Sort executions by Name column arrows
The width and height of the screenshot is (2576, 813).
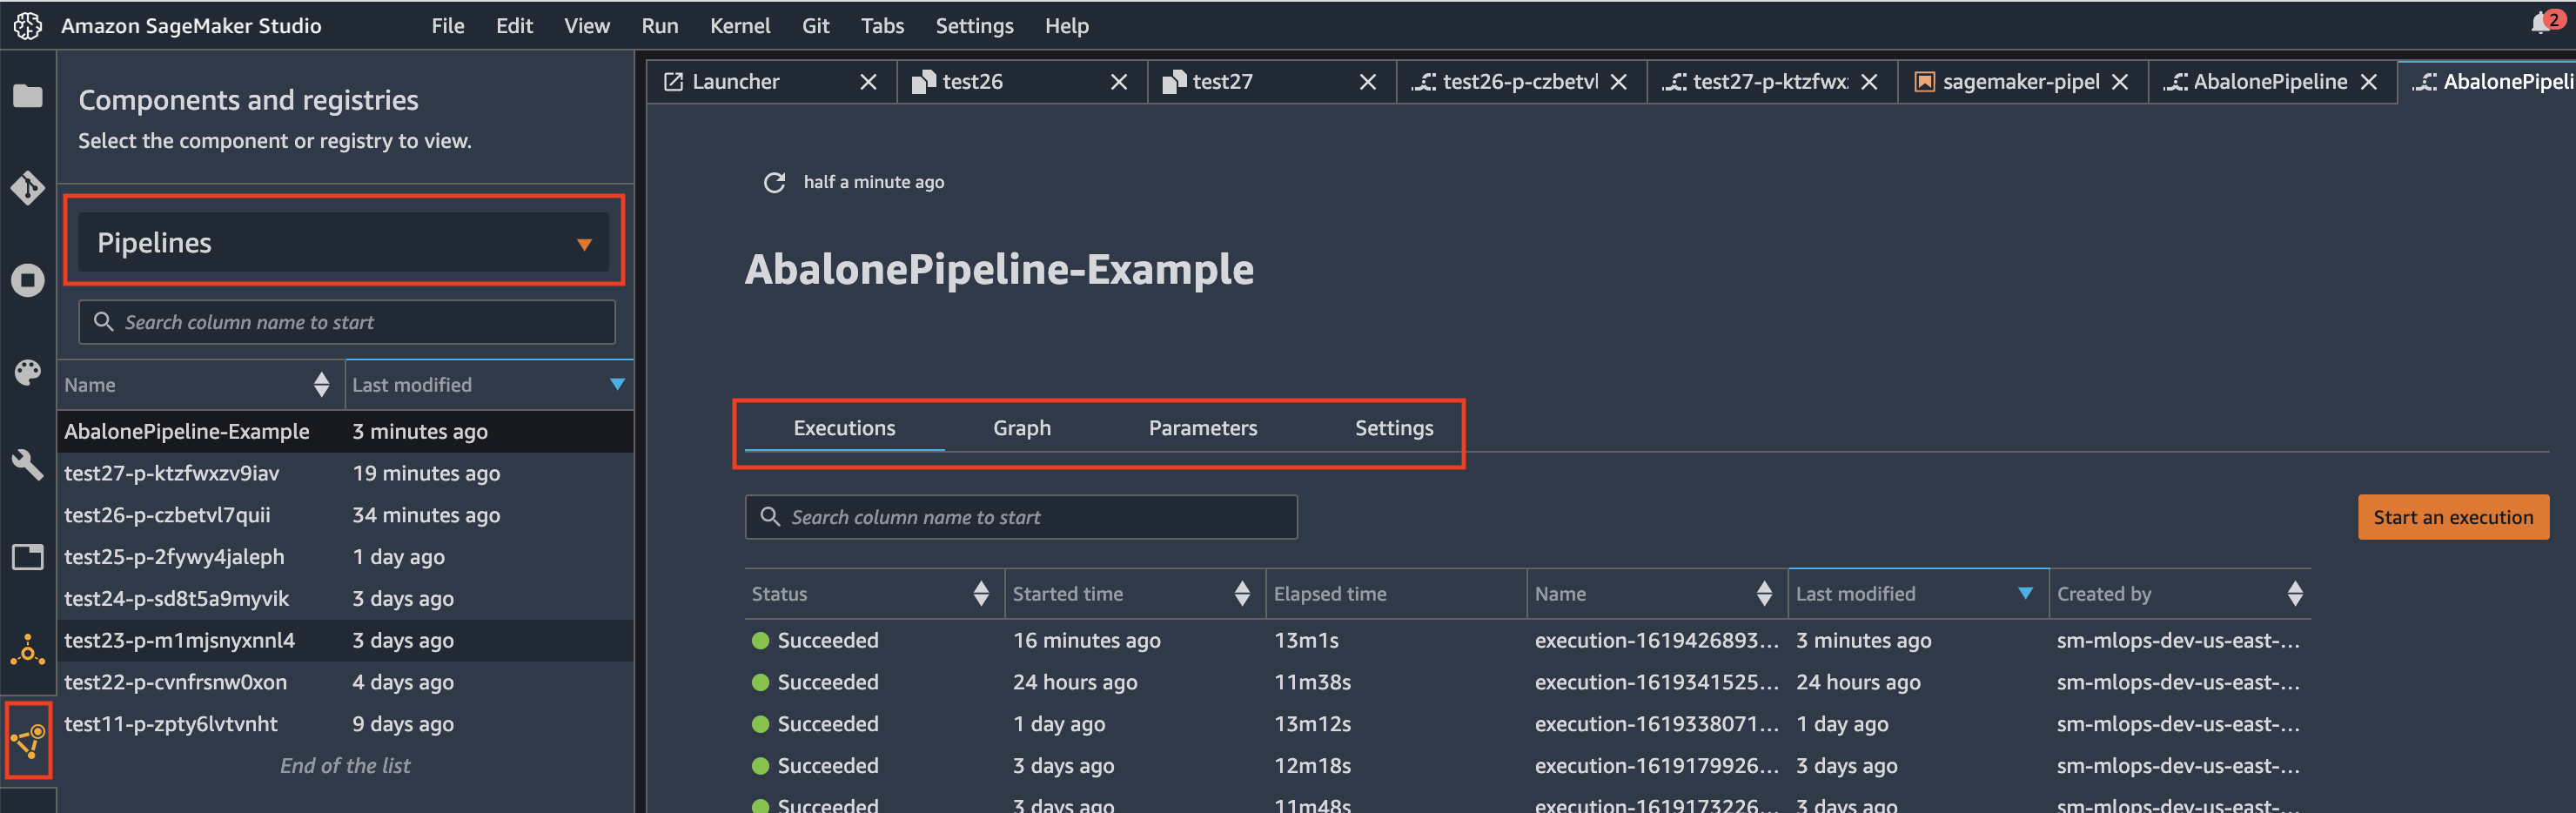tap(1764, 594)
